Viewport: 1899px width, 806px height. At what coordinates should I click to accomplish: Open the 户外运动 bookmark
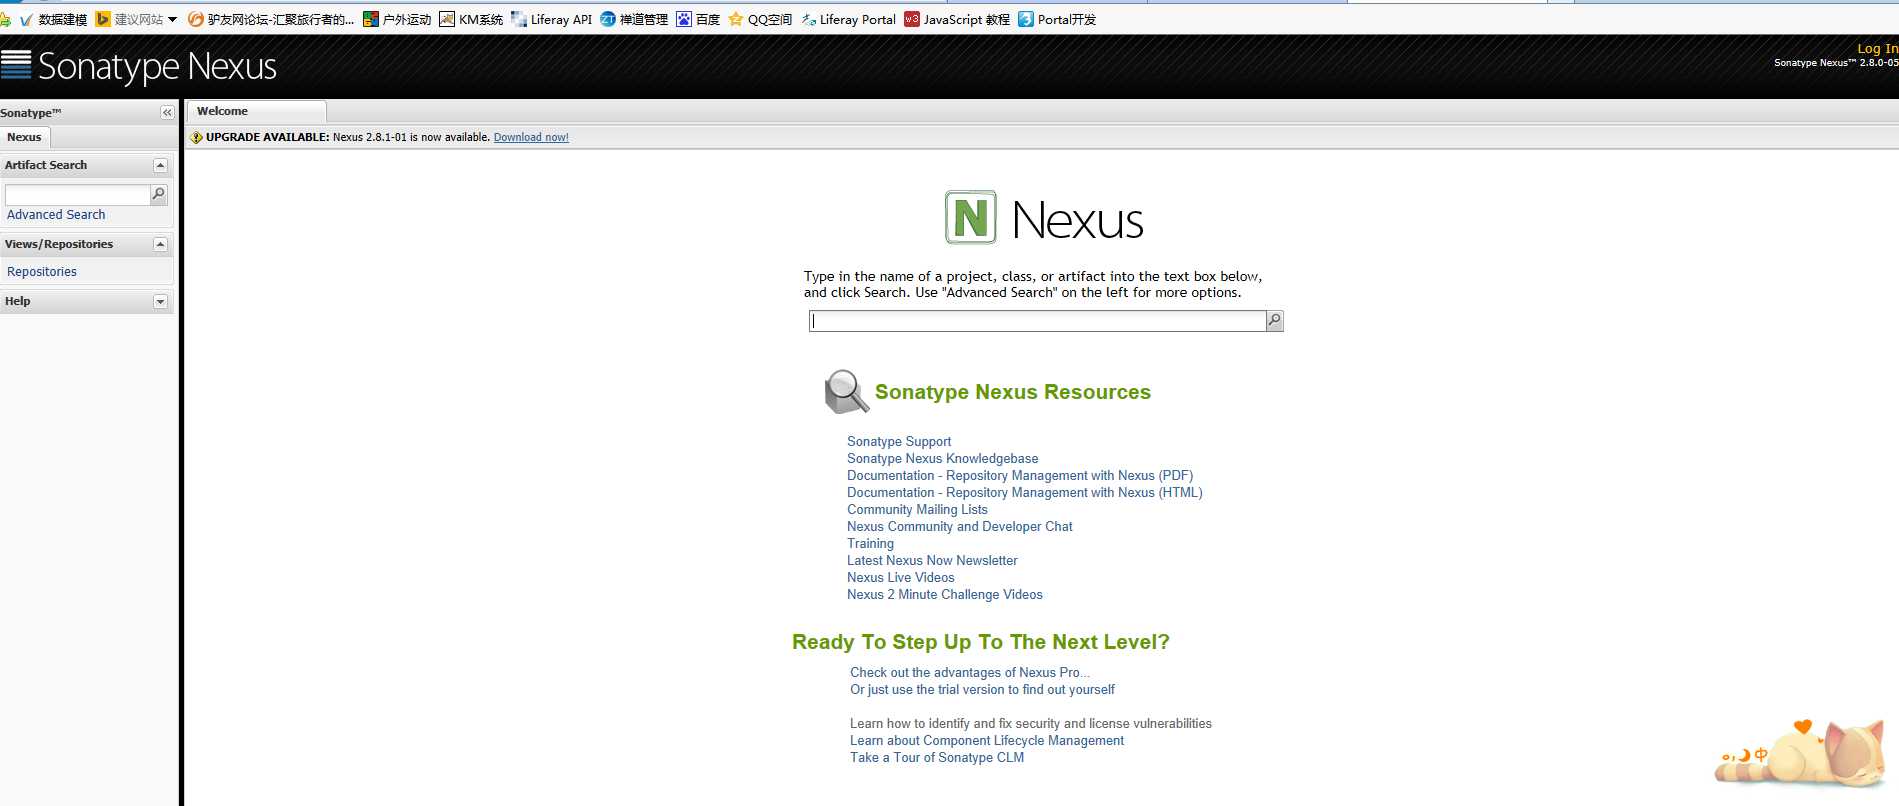pyautogui.click(x=397, y=19)
